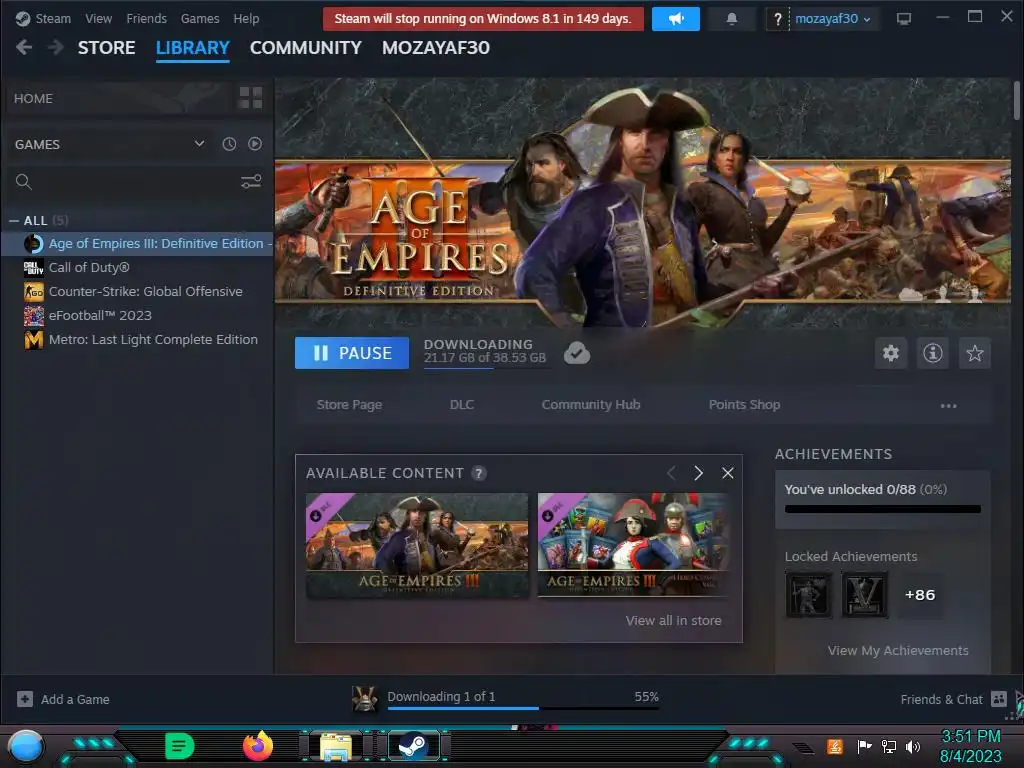Open the View menu

coord(99,19)
